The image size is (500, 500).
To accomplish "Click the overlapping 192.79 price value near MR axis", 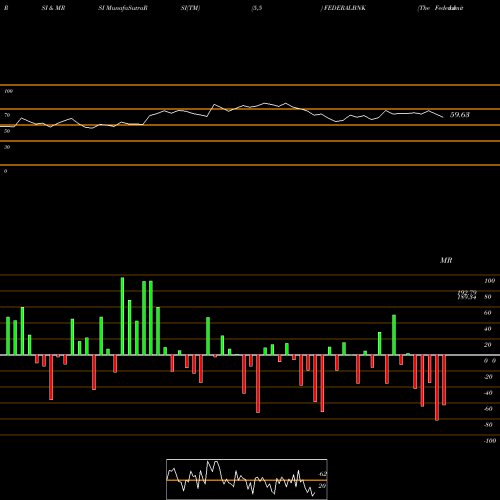I will [x=467, y=292].
